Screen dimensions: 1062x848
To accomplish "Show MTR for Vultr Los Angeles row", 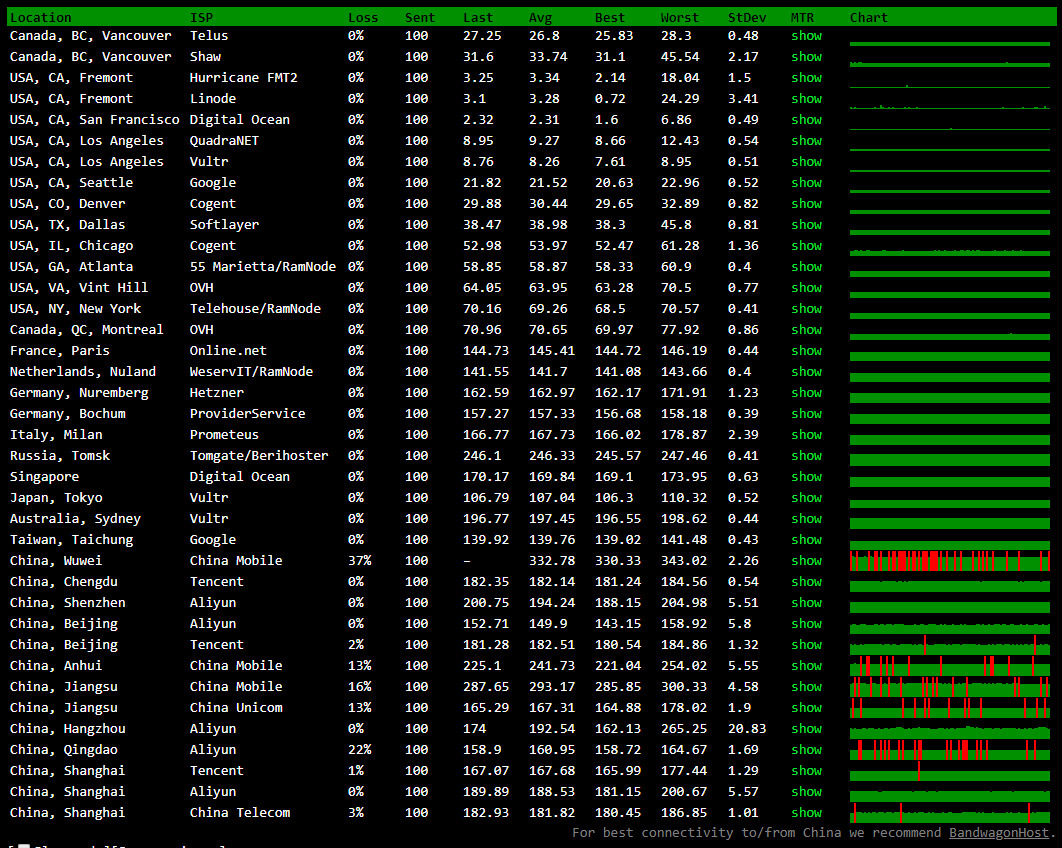I will (x=806, y=162).
